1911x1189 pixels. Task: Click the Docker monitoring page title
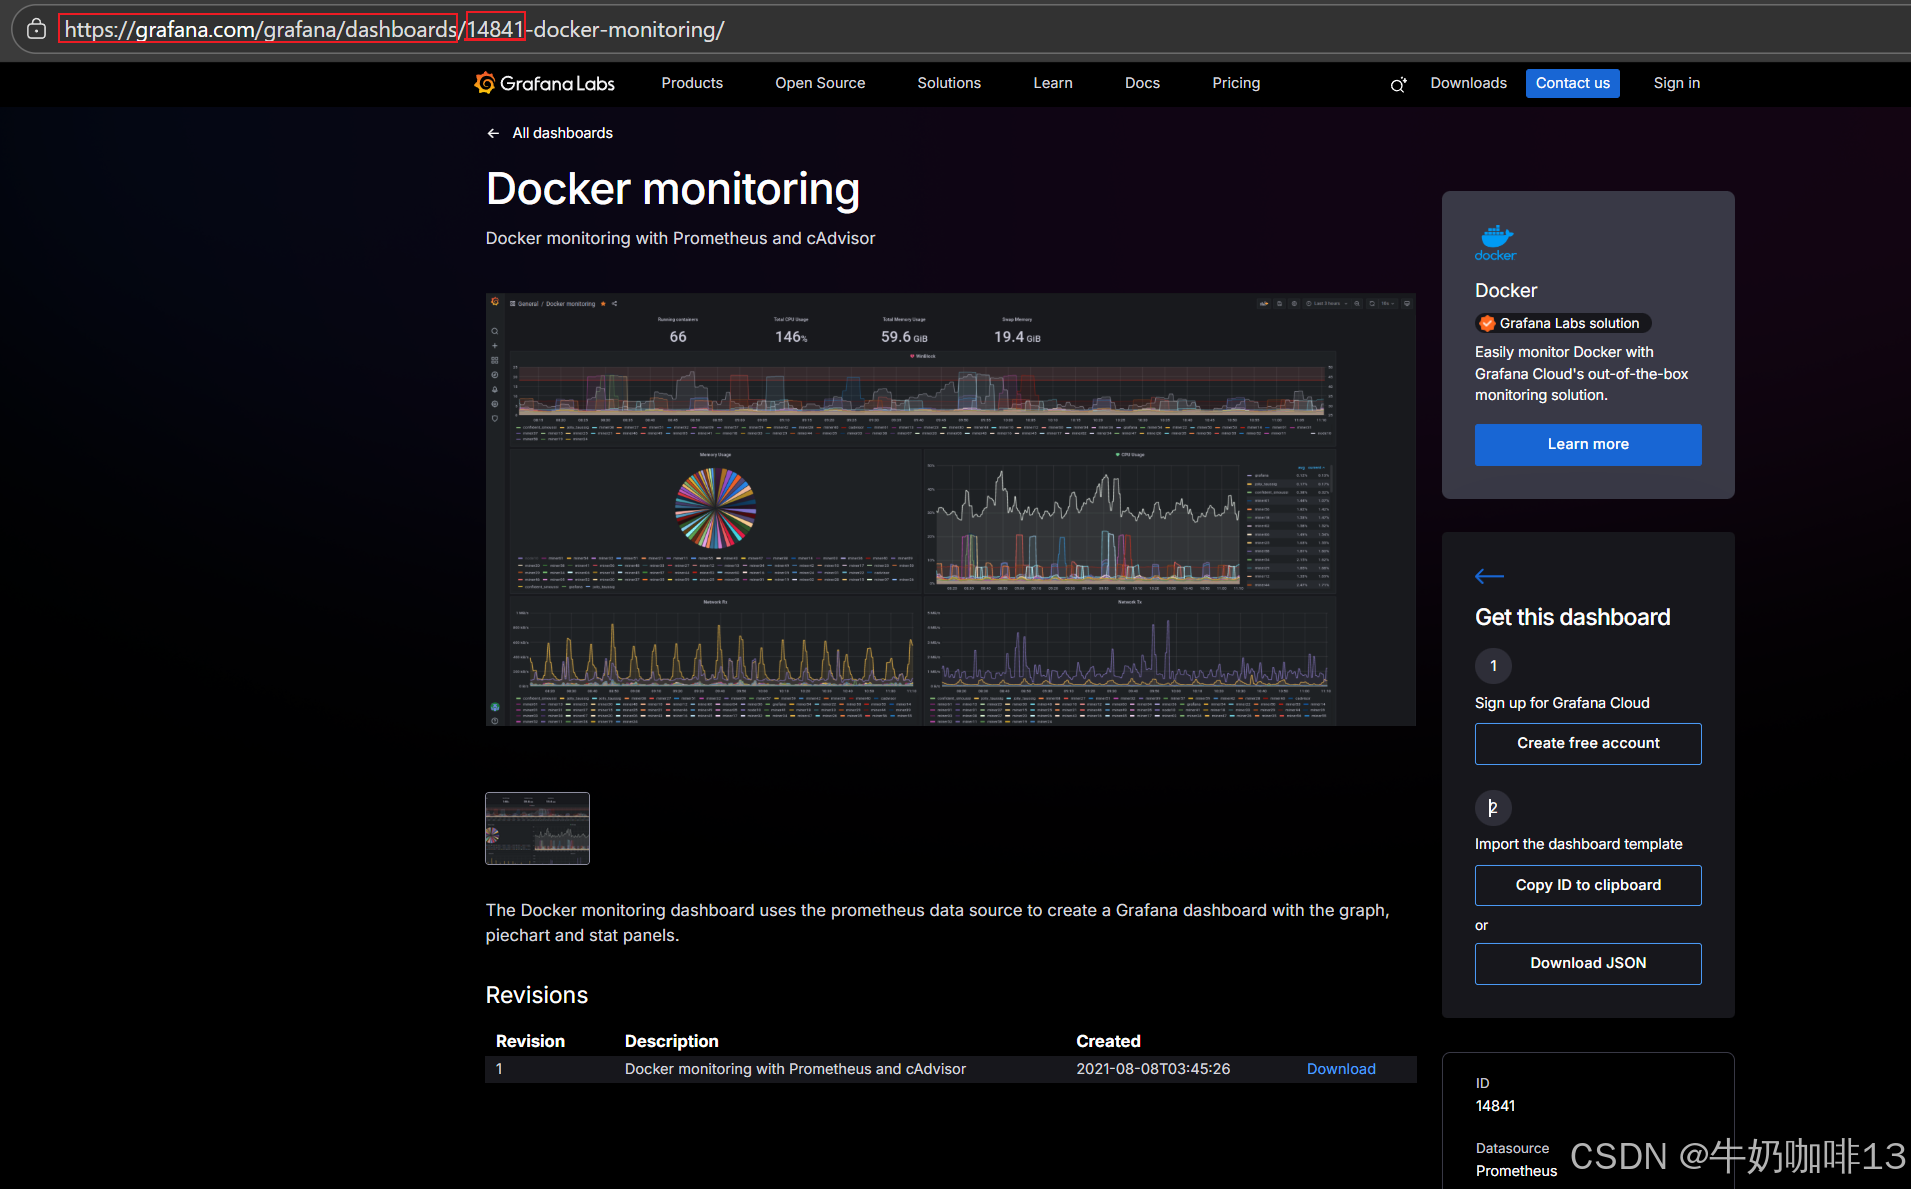pos(673,189)
